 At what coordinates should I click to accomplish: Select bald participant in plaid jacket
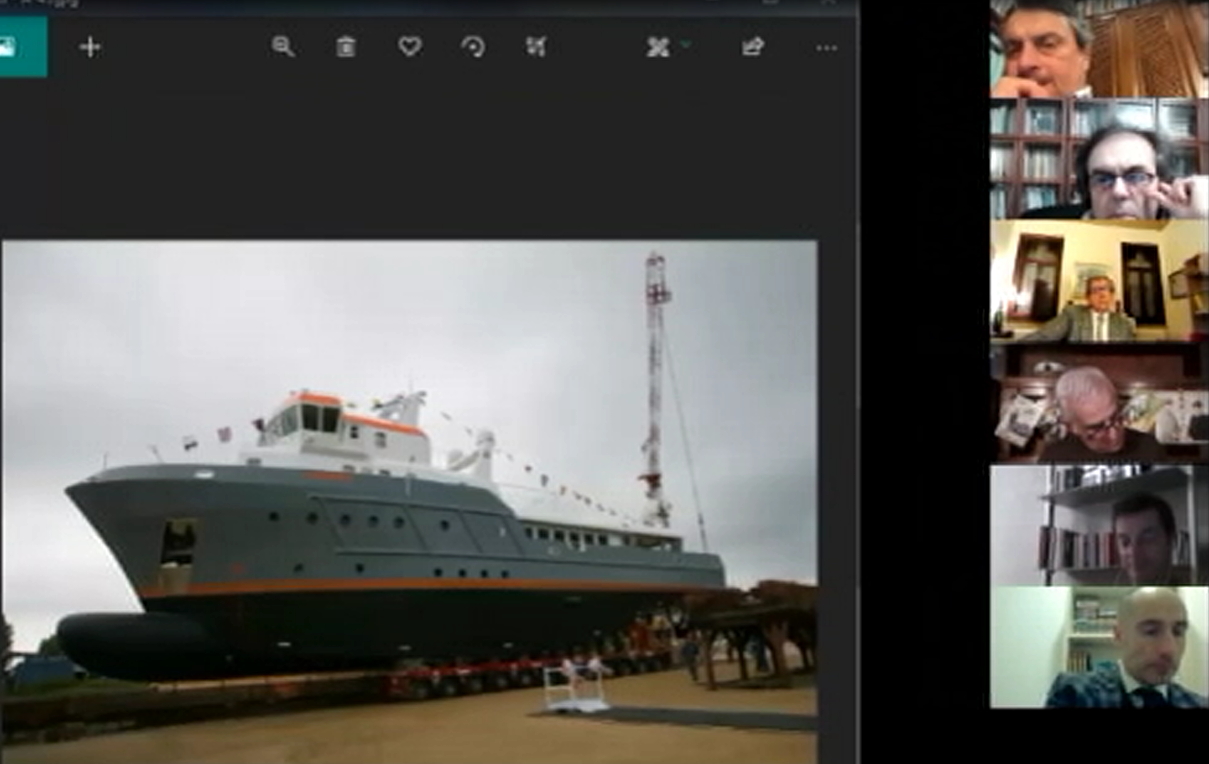tap(1099, 647)
